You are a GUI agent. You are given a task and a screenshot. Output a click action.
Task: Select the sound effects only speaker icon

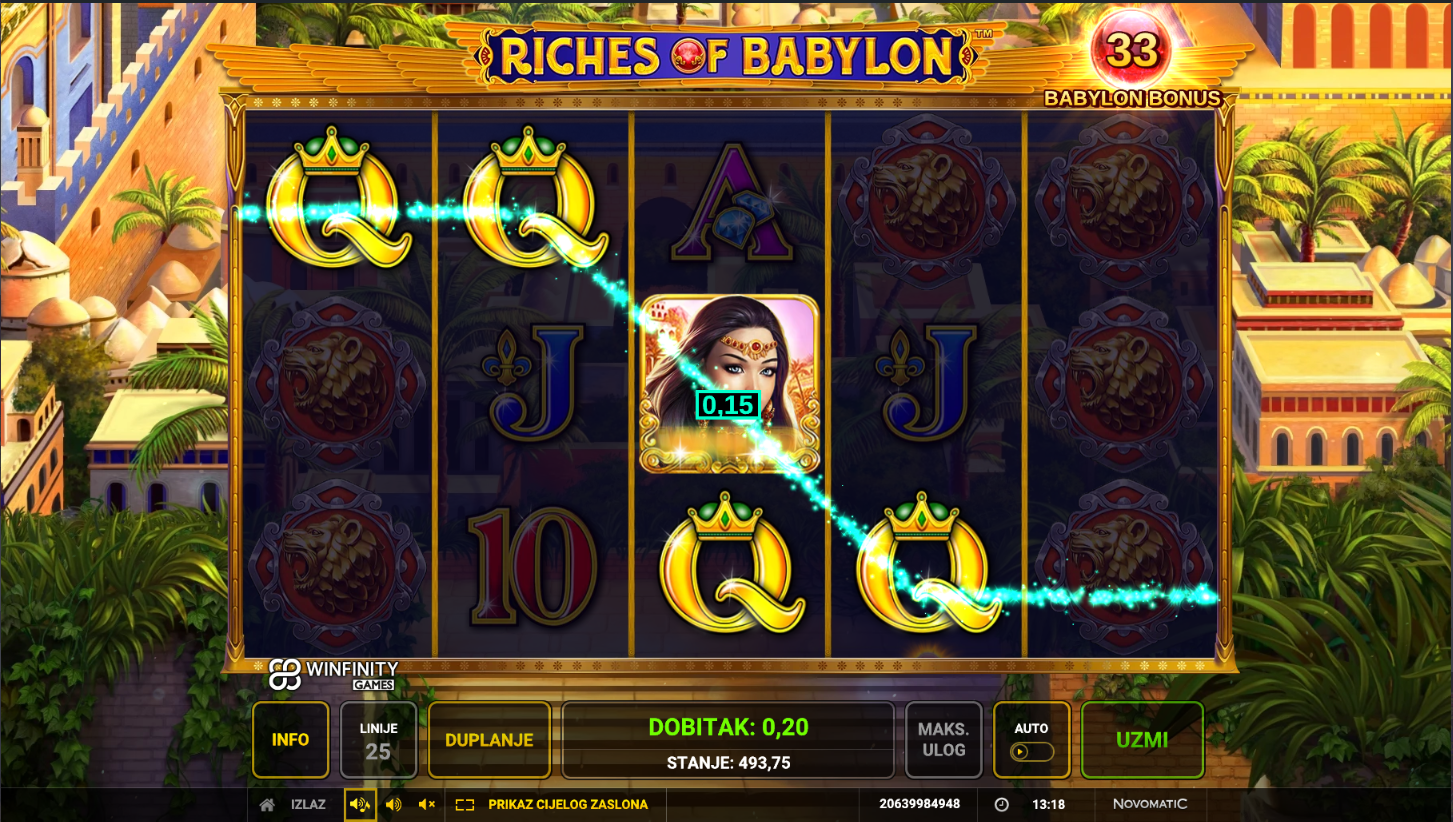pyautogui.click(x=394, y=804)
